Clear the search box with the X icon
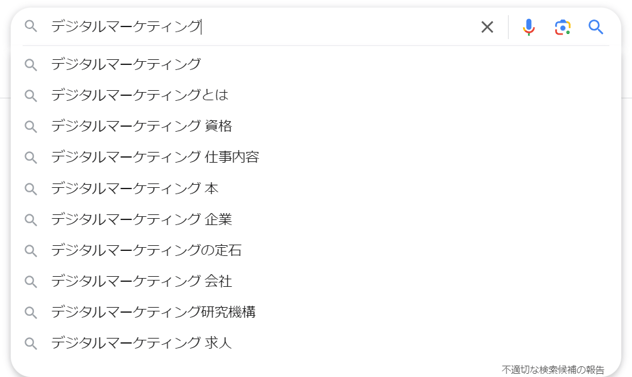Screen dimensions: 632x377 pyautogui.click(x=487, y=27)
